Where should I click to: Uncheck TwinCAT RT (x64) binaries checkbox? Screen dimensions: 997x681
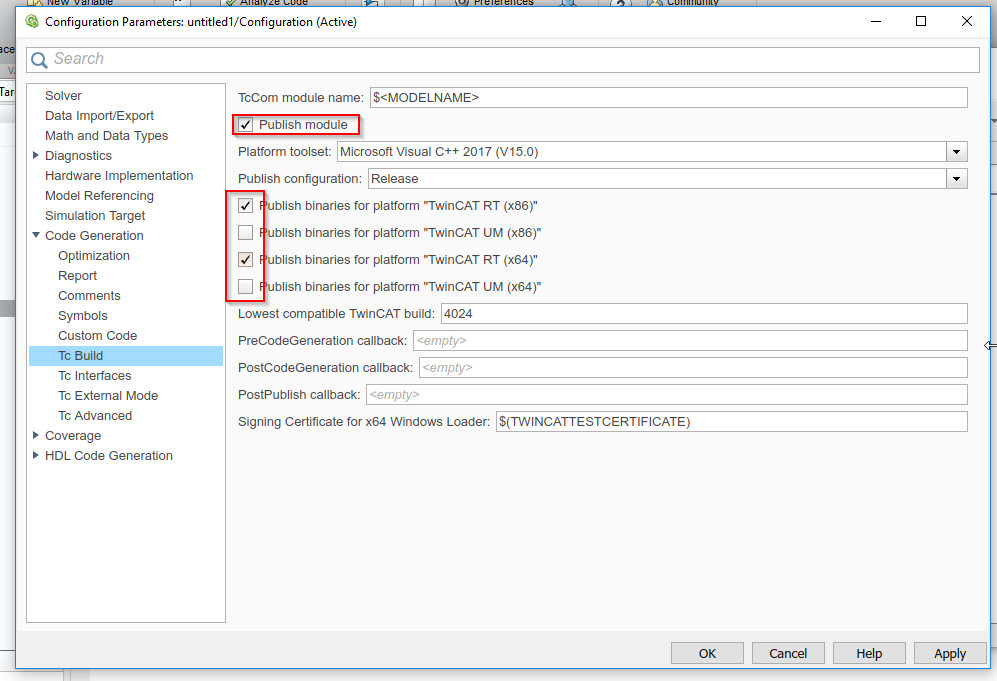pyautogui.click(x=245, y=259)
